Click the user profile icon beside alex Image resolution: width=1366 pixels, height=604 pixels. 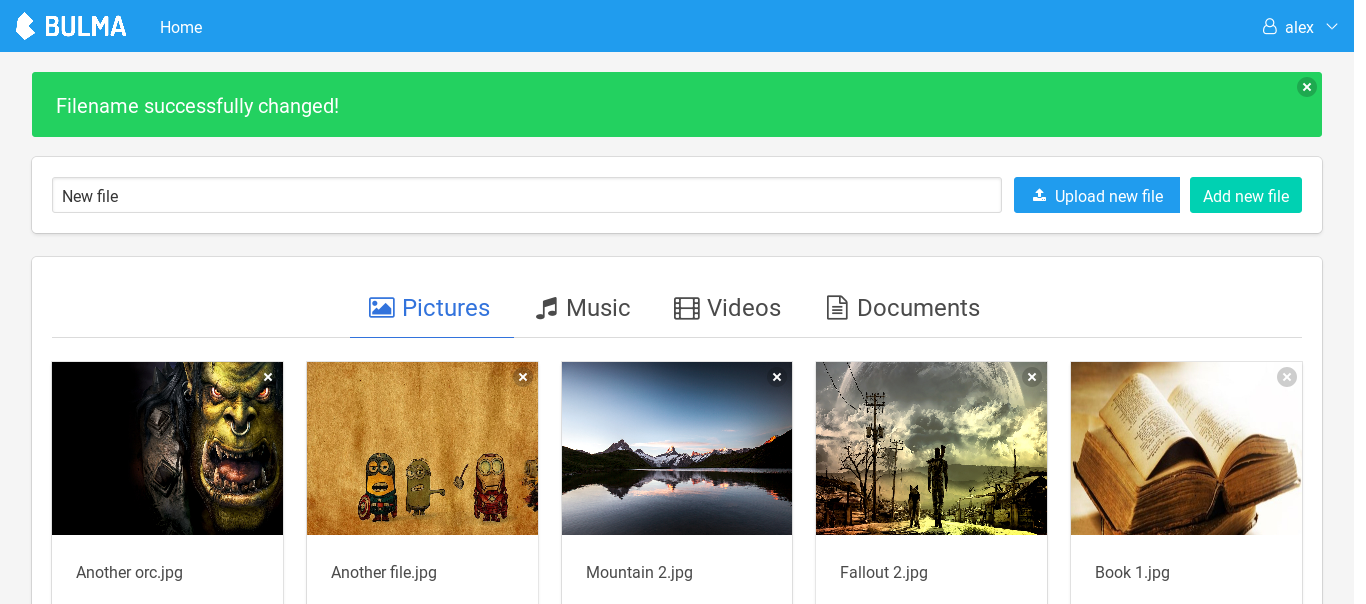point(1270,27)
